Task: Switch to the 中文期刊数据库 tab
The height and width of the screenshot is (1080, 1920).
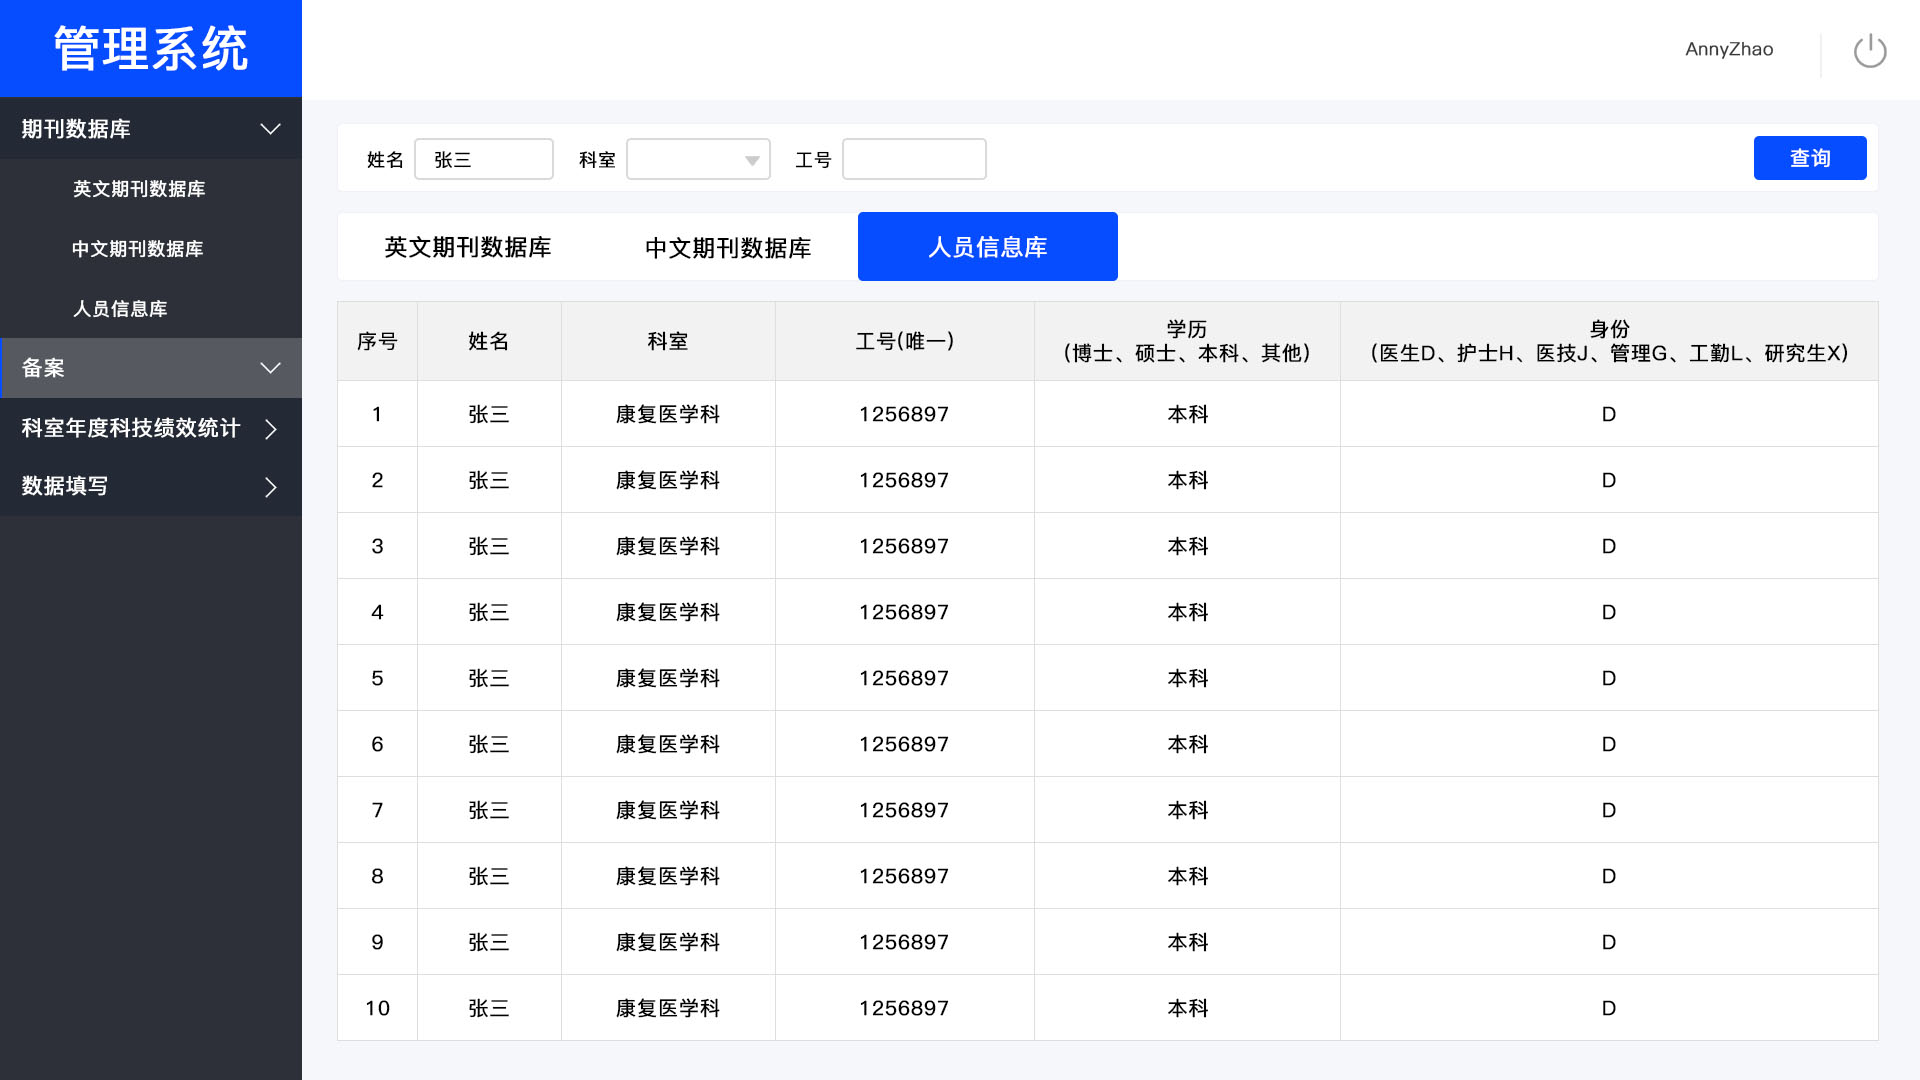Action: (x=728, y=247)
